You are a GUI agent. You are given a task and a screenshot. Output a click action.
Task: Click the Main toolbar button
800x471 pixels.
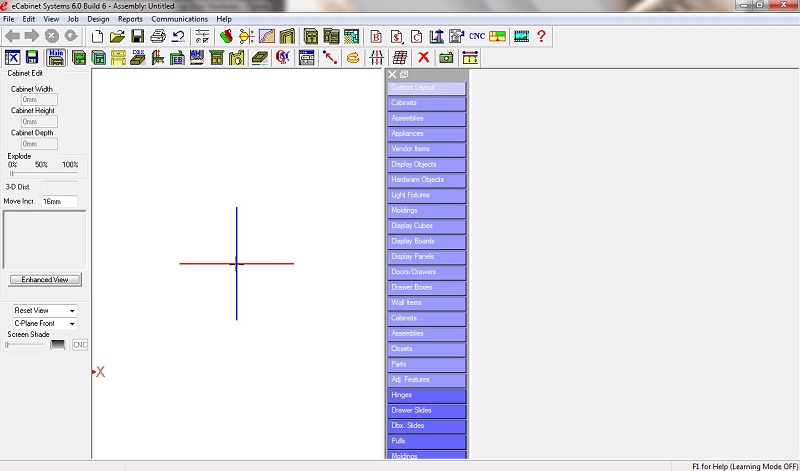tap(56, 57)
